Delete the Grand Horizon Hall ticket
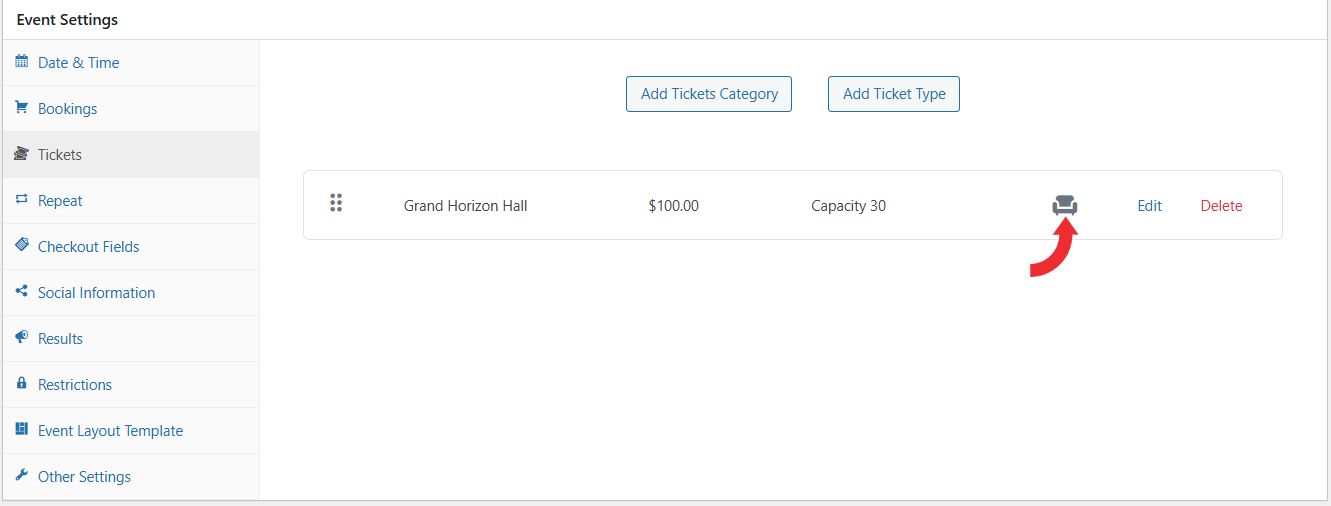This screenshot has height=506, width=1331. [1221, 206]
